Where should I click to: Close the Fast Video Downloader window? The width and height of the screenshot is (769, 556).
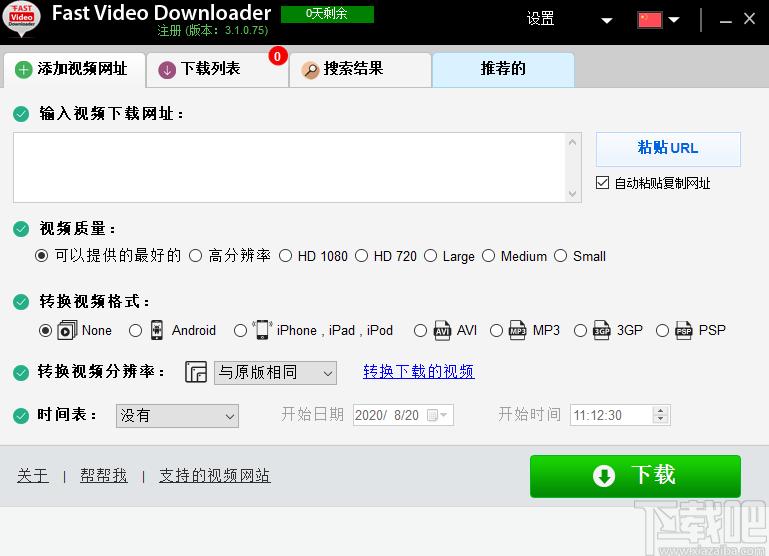[749, 19]
